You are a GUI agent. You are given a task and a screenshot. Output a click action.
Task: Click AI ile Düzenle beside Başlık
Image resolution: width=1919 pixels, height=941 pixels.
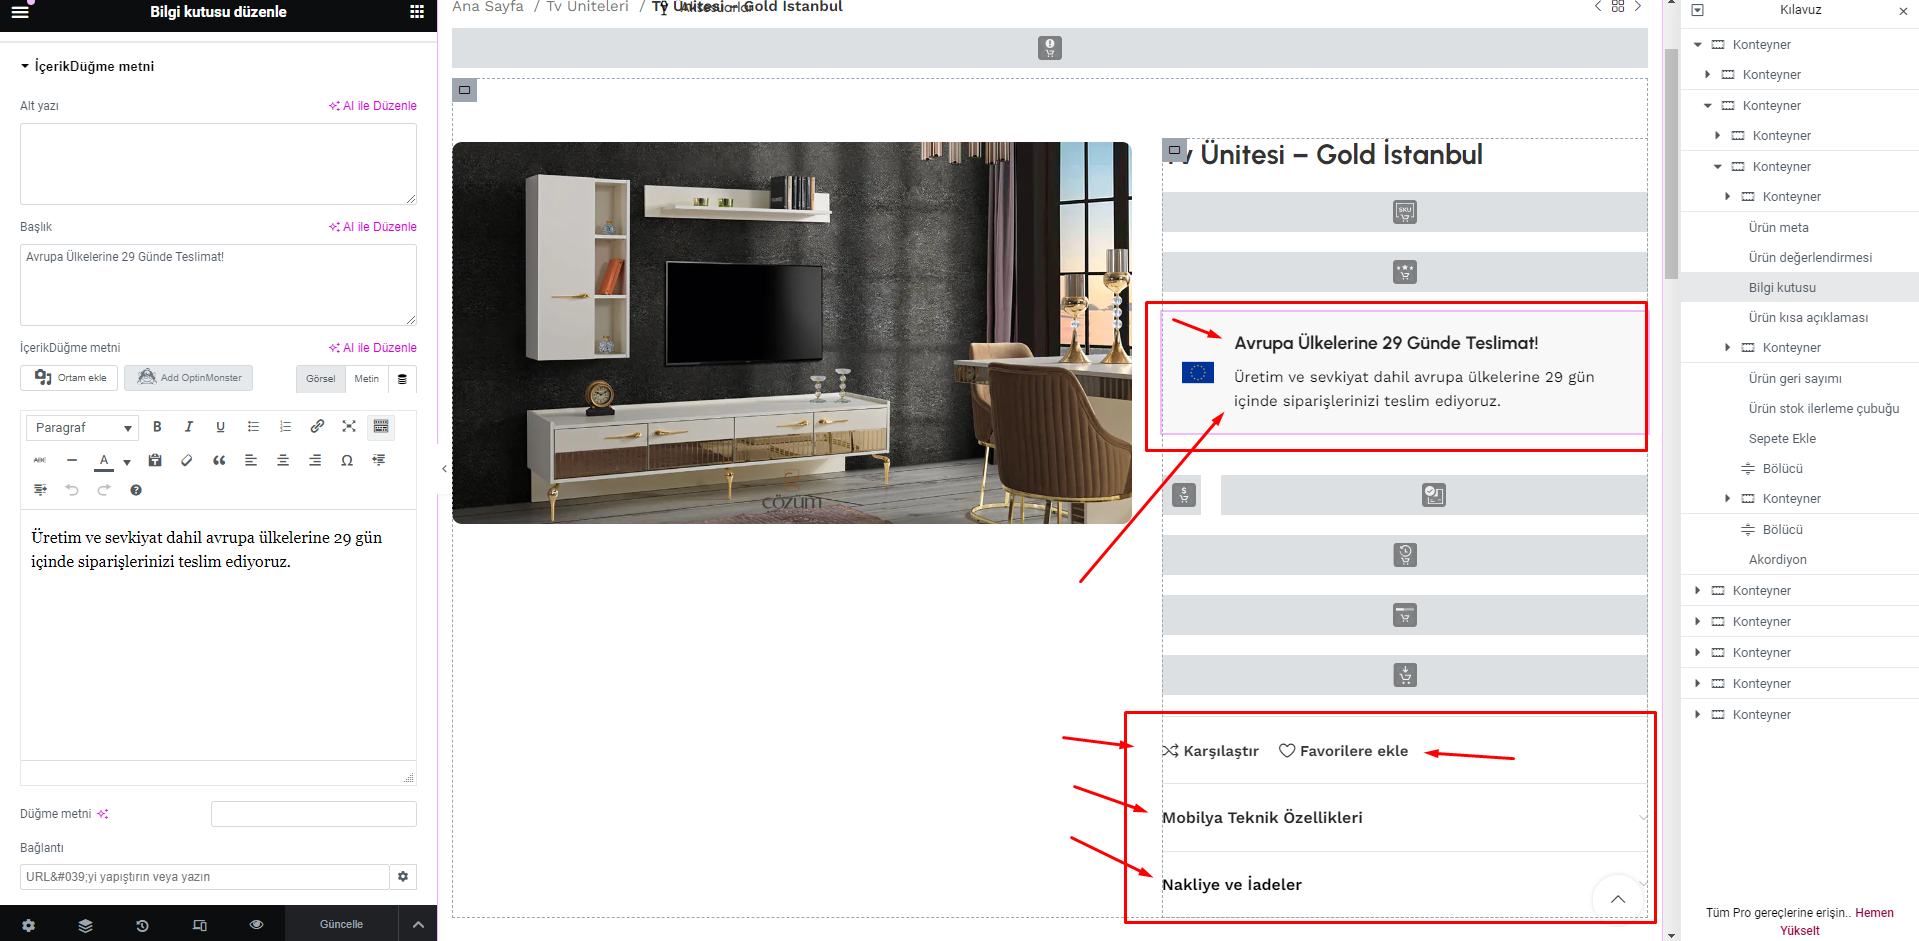point(373,227)
